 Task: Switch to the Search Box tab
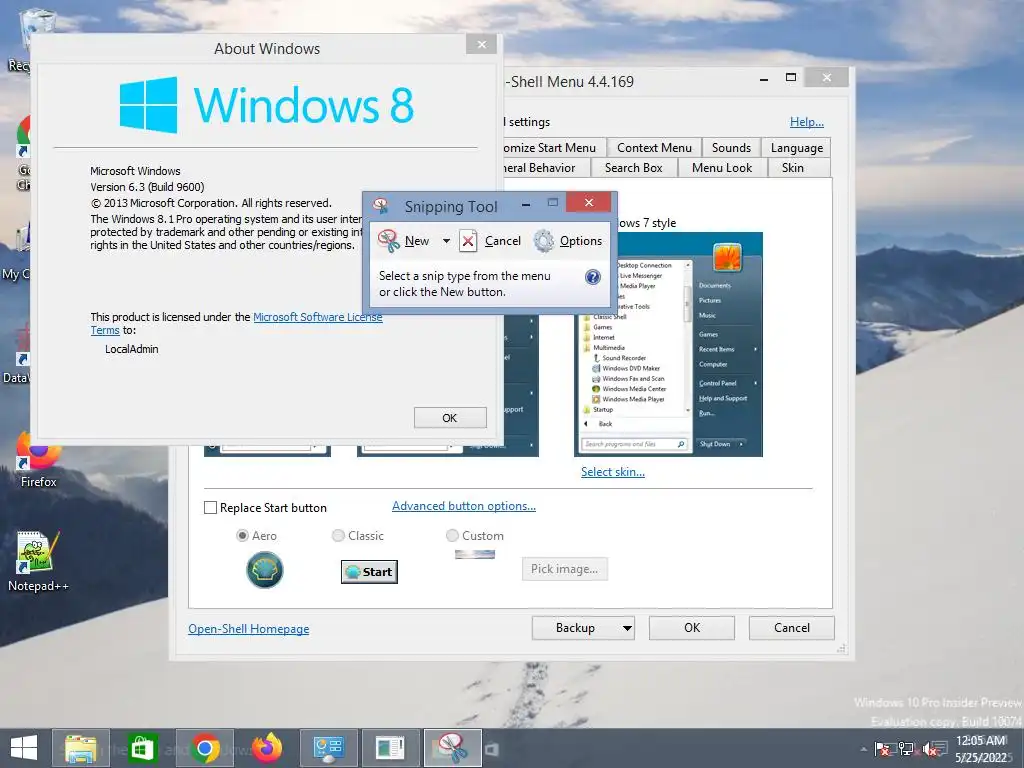tap(633, 168)
